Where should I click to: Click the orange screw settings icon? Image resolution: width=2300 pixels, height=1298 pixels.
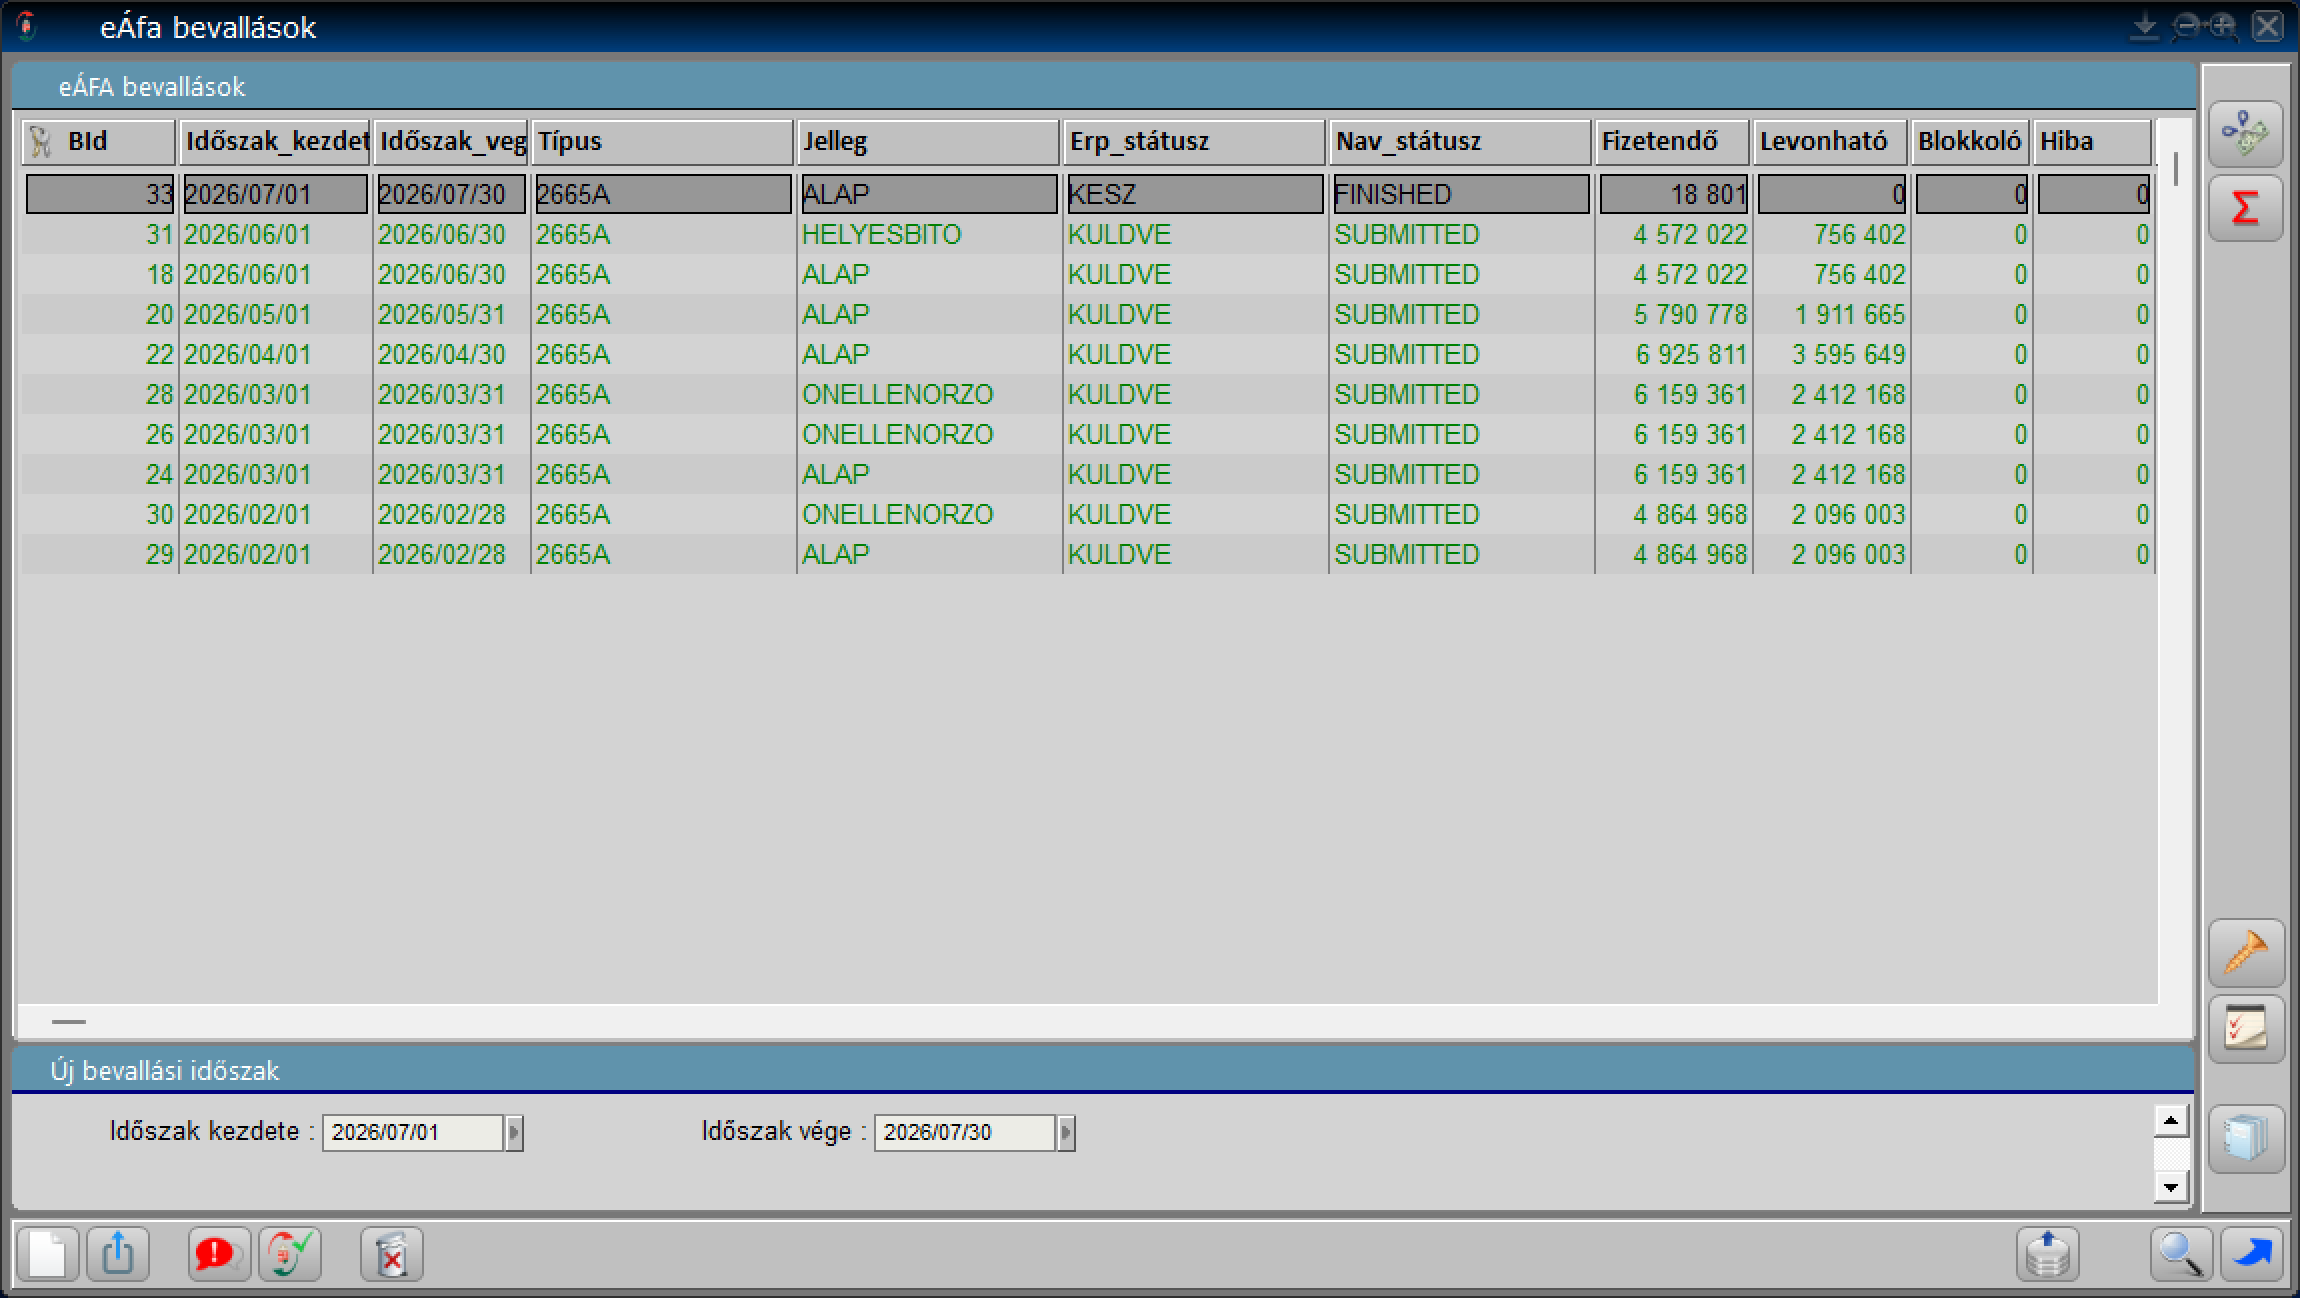point(2246,952)
